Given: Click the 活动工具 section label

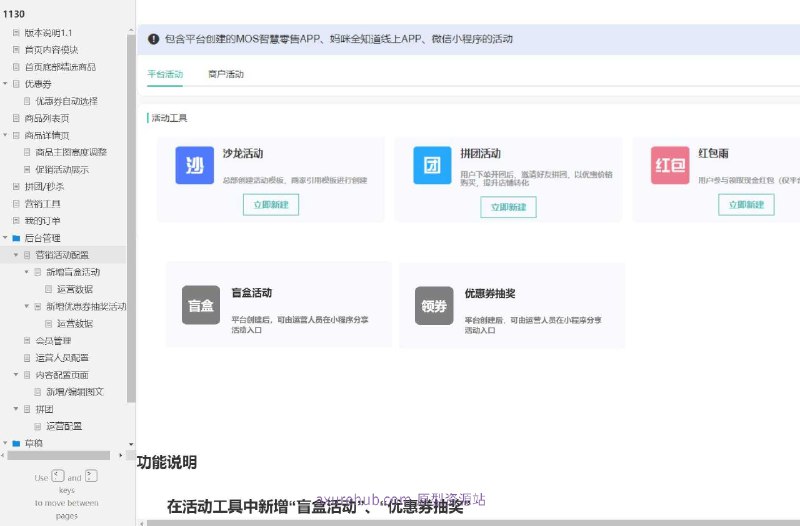Looking at the screenshot, I should 169,118.
